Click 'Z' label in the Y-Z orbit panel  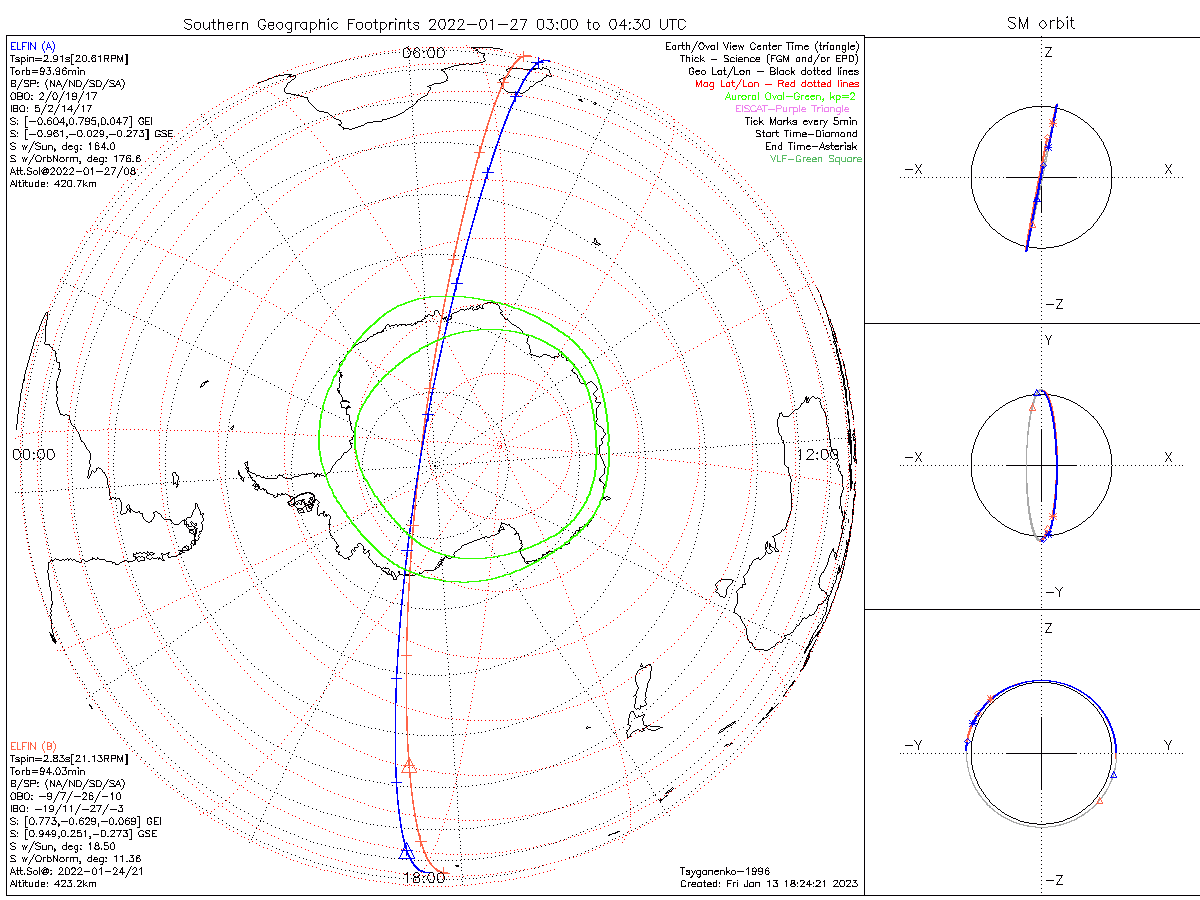(1049, 628)
